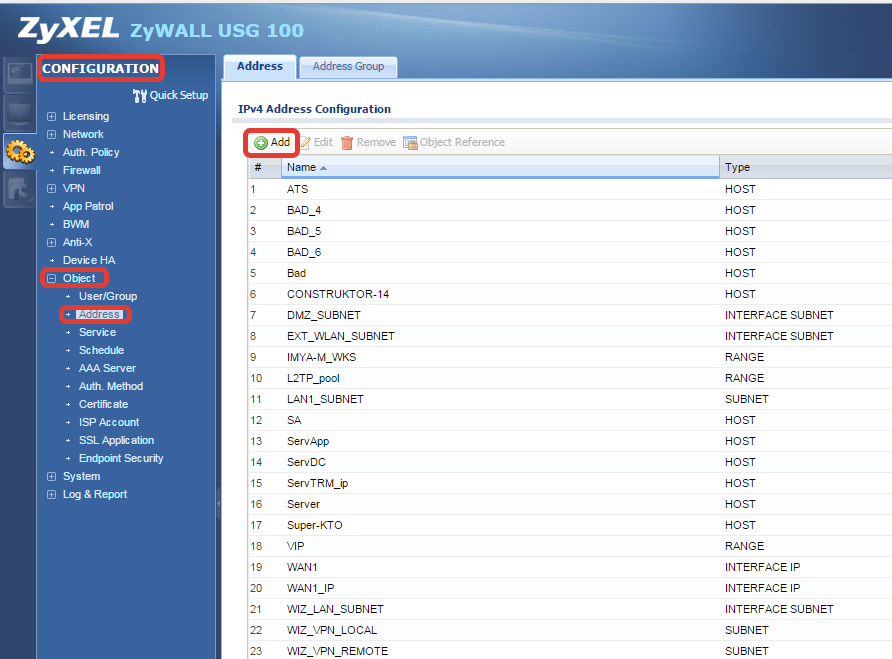Expand the Log & Report node

click(51, 495)
